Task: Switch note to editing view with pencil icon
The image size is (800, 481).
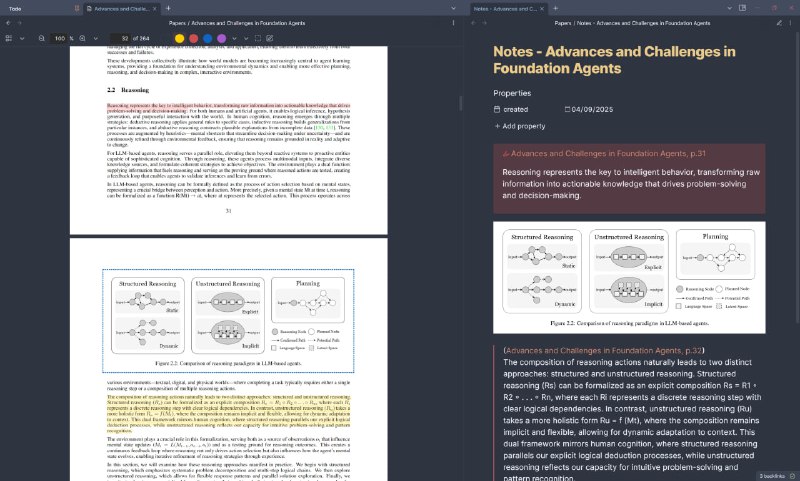Action: (x=779, y=23)
